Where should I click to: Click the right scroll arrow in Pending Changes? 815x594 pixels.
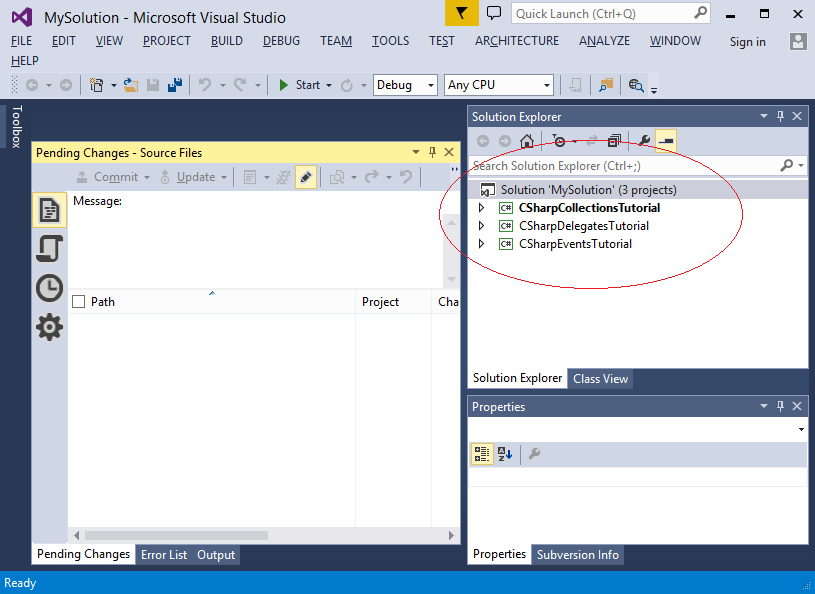(451, 535)
